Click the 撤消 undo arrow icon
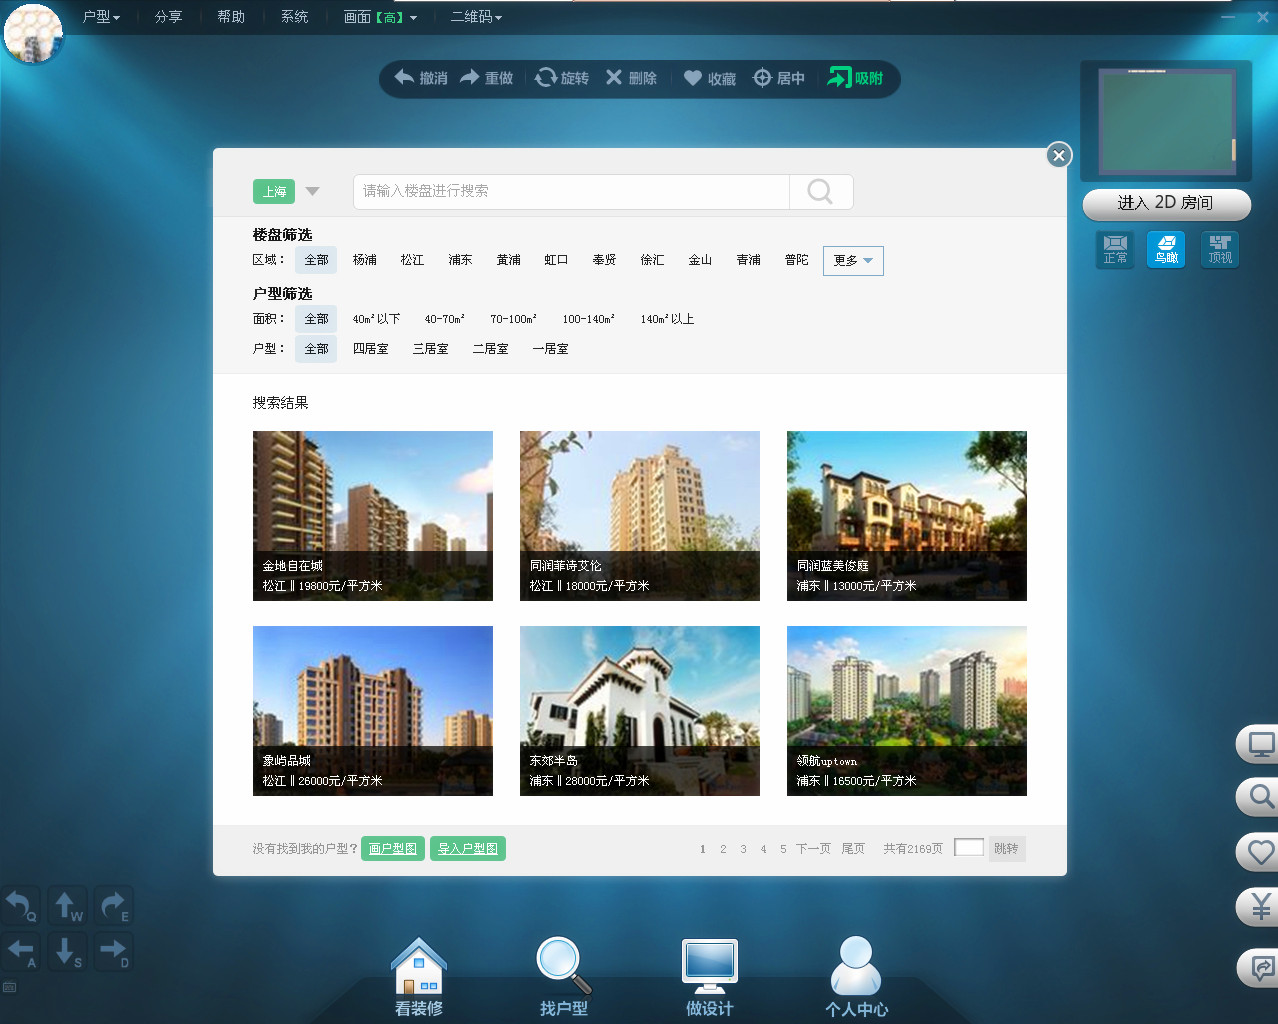Image resolution: width=1278 pixels, height=1024 pixels. [405, 78]
